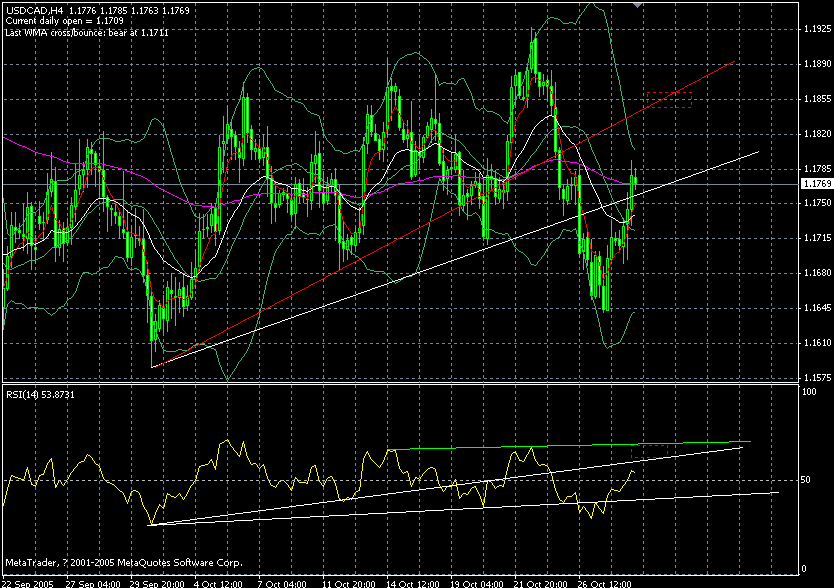The height and width of the screenshot is (588, 834).
Task: Click the '27 Sep 04:00' time label
Action: [x=93, y=584]
